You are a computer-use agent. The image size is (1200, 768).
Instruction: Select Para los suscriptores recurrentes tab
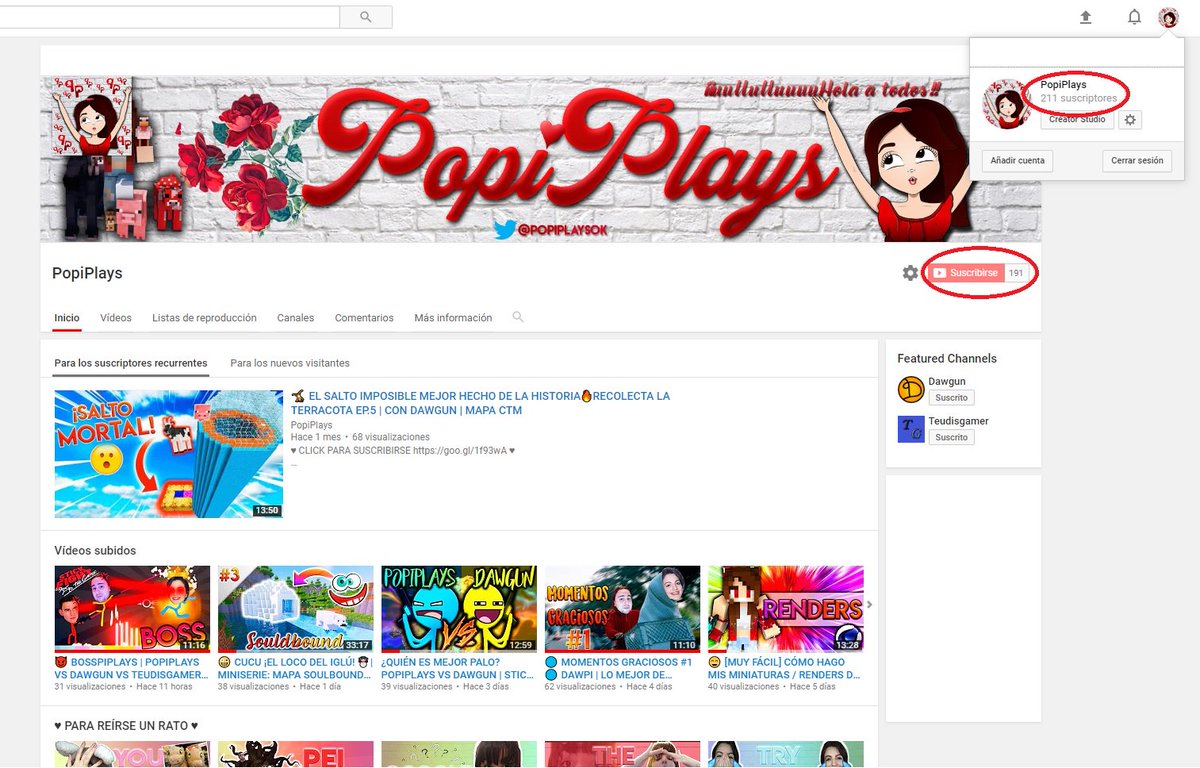131,363
